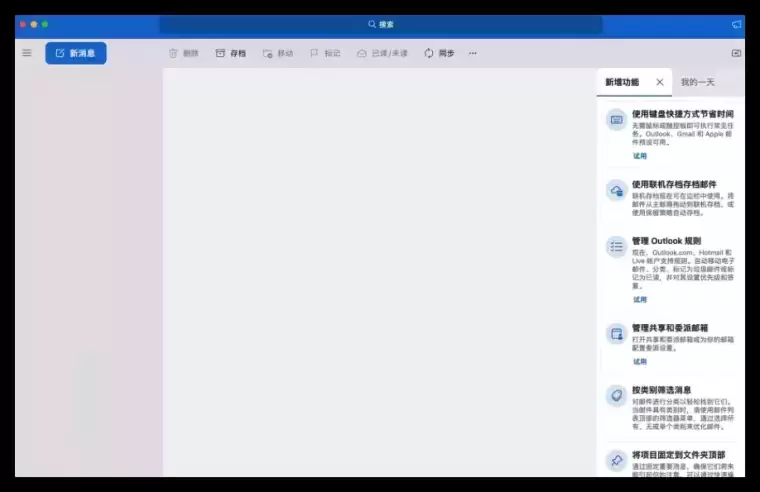Select the 新增功能 tab
This screenshot has width=760, height=492.
tap(622, 82)
